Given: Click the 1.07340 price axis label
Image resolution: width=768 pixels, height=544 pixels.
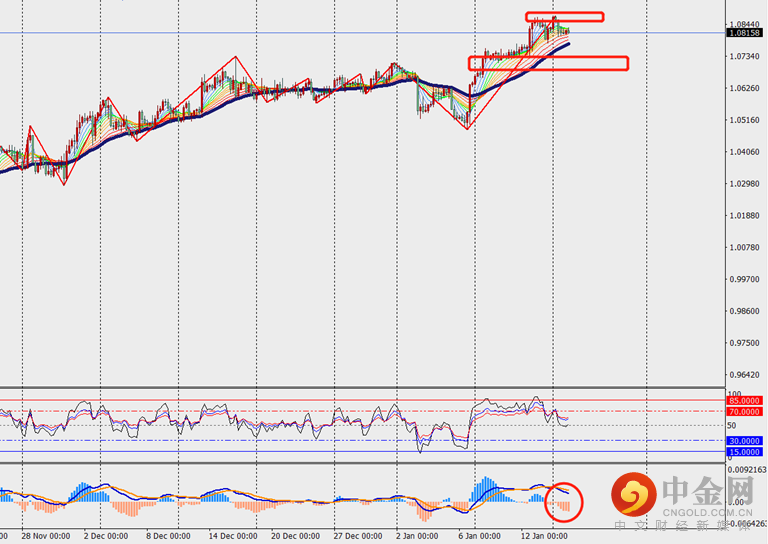Looking at the screenshot, I should [x=745, y=56].
